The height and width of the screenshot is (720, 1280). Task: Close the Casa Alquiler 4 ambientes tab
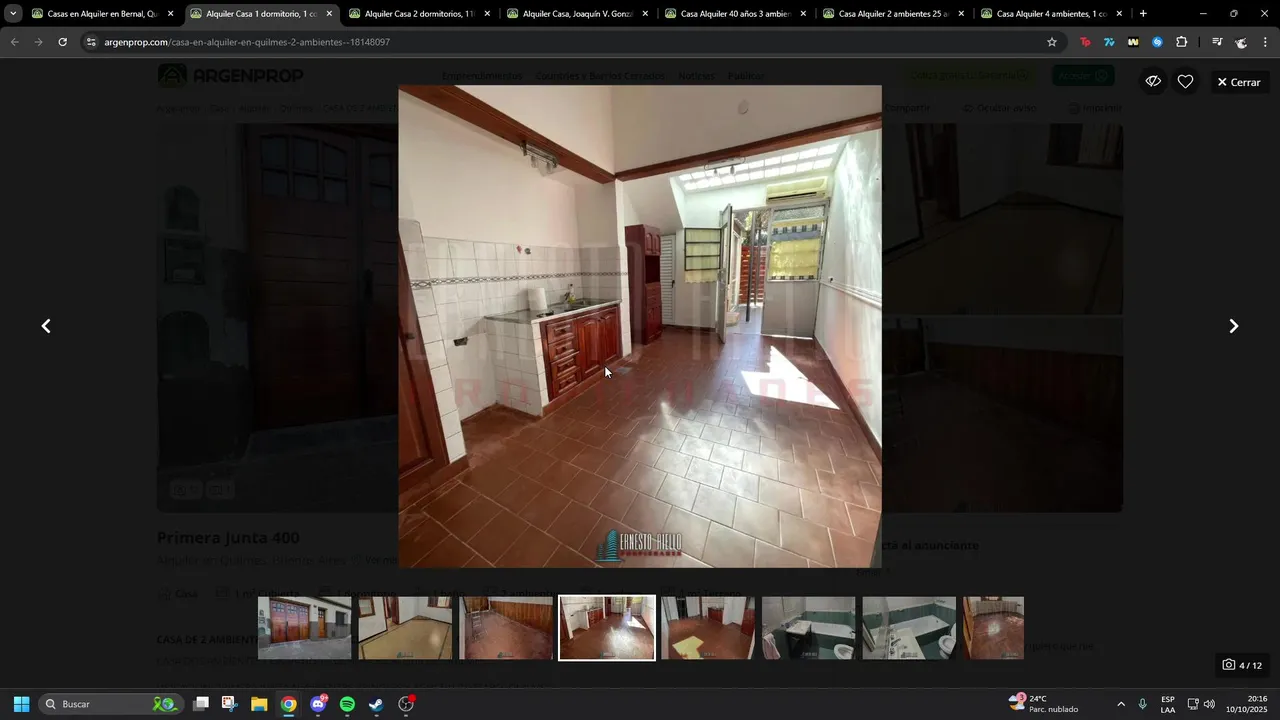pos(1119,14)
